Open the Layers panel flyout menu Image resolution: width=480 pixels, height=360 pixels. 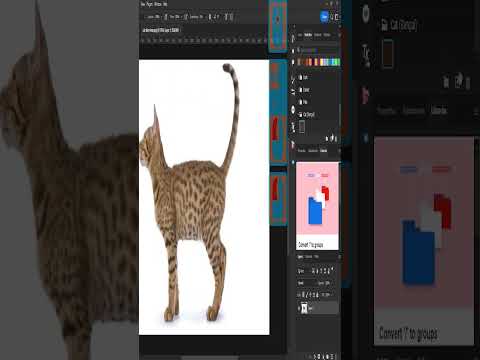click(x=340, y=257)
